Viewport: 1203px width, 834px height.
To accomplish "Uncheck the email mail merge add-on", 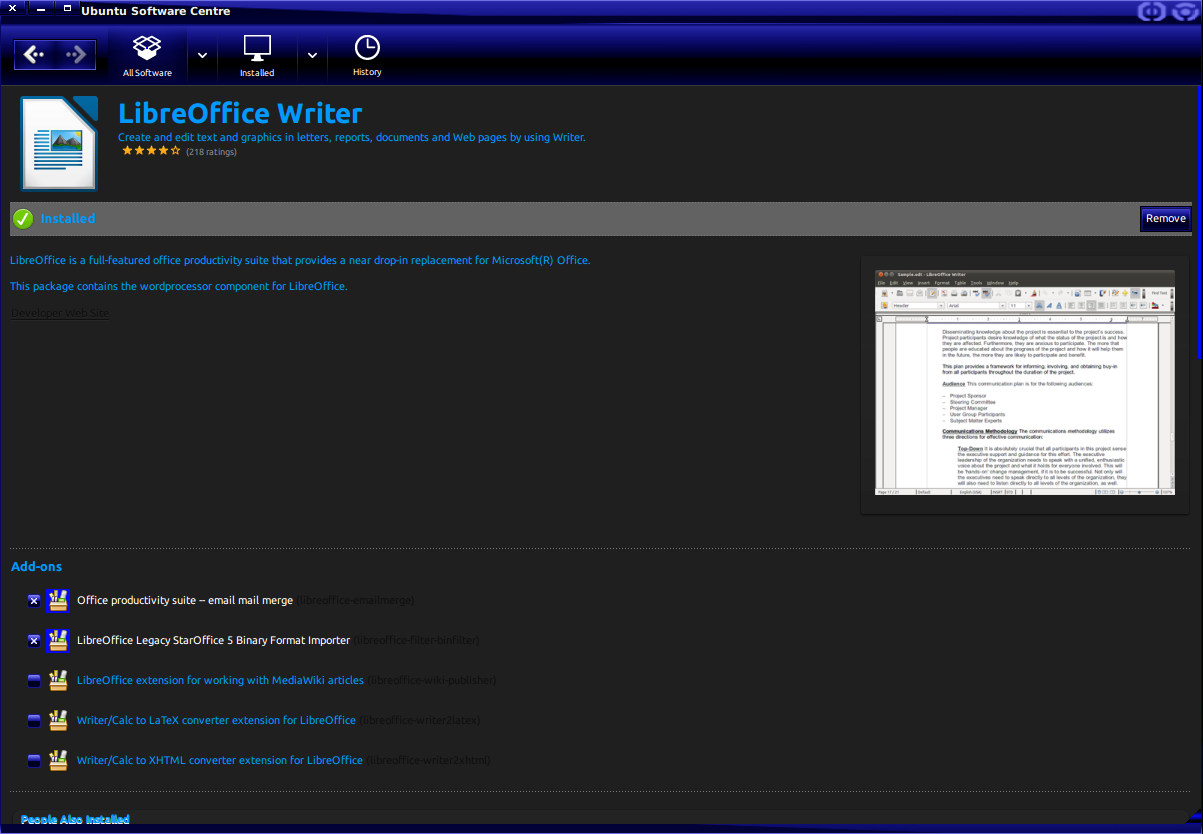I will point(34,601).
